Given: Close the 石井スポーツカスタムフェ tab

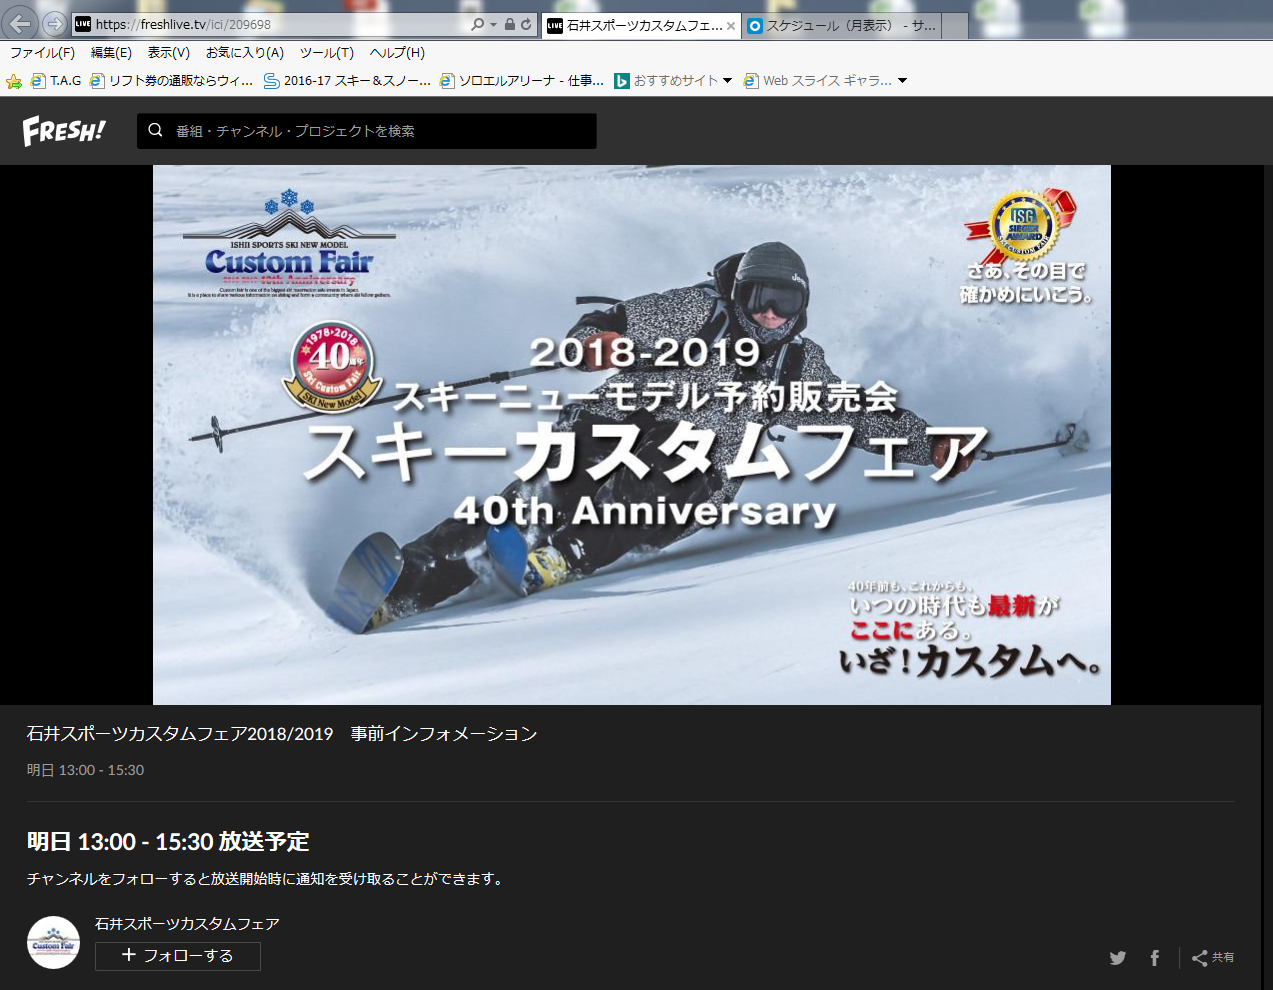Looking at the screenshot, I should point(731,26).
